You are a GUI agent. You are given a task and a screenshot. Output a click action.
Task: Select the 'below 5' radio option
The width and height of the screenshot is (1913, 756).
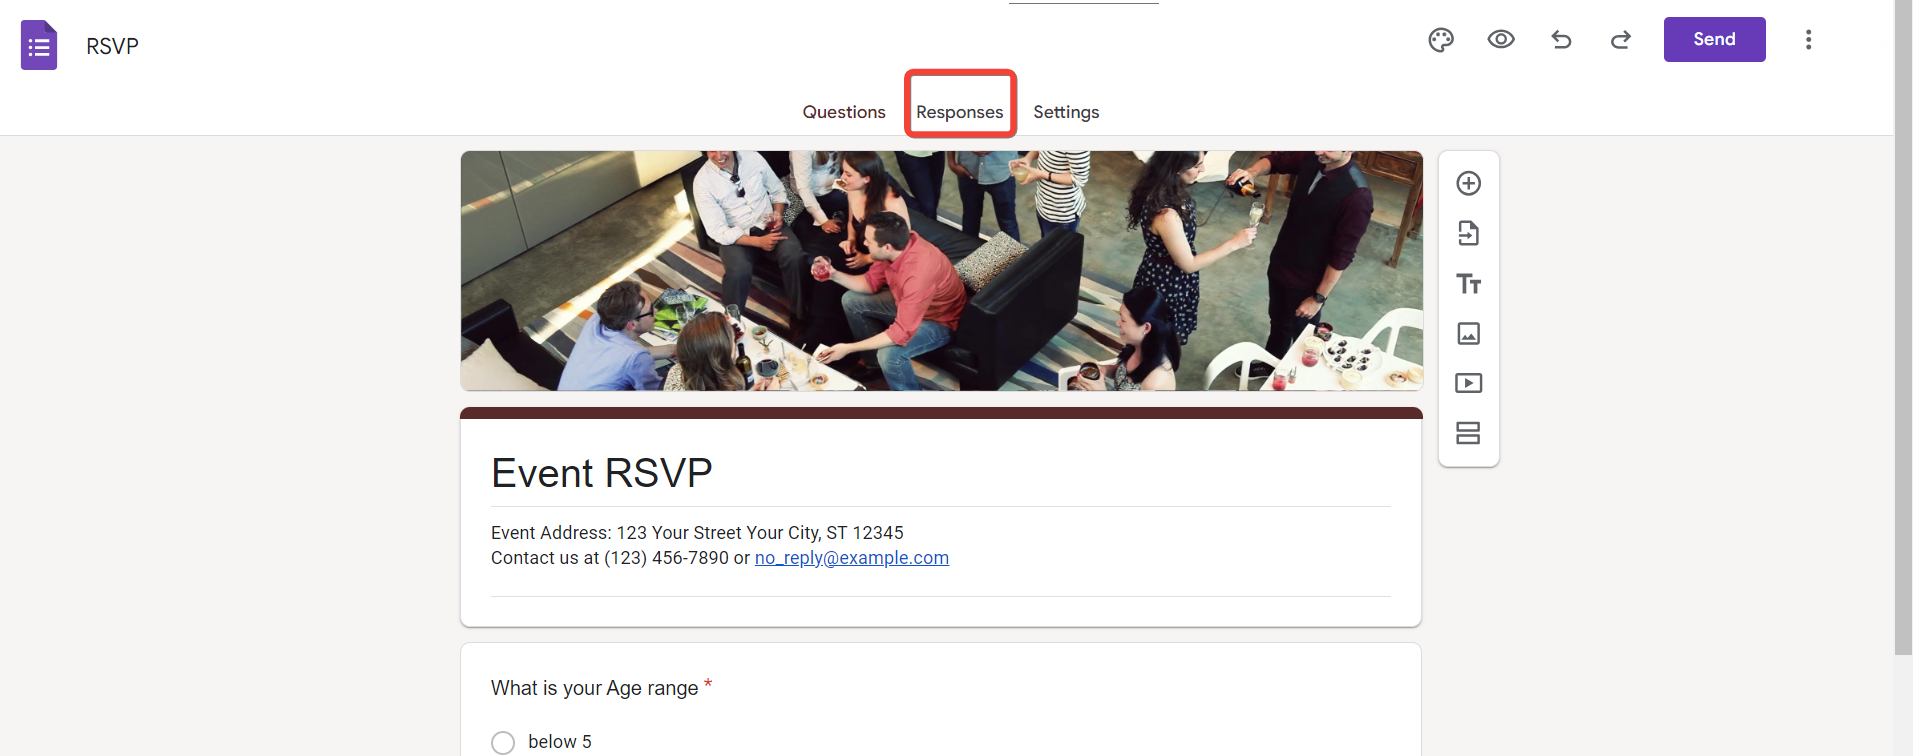[x=503, y=742]
